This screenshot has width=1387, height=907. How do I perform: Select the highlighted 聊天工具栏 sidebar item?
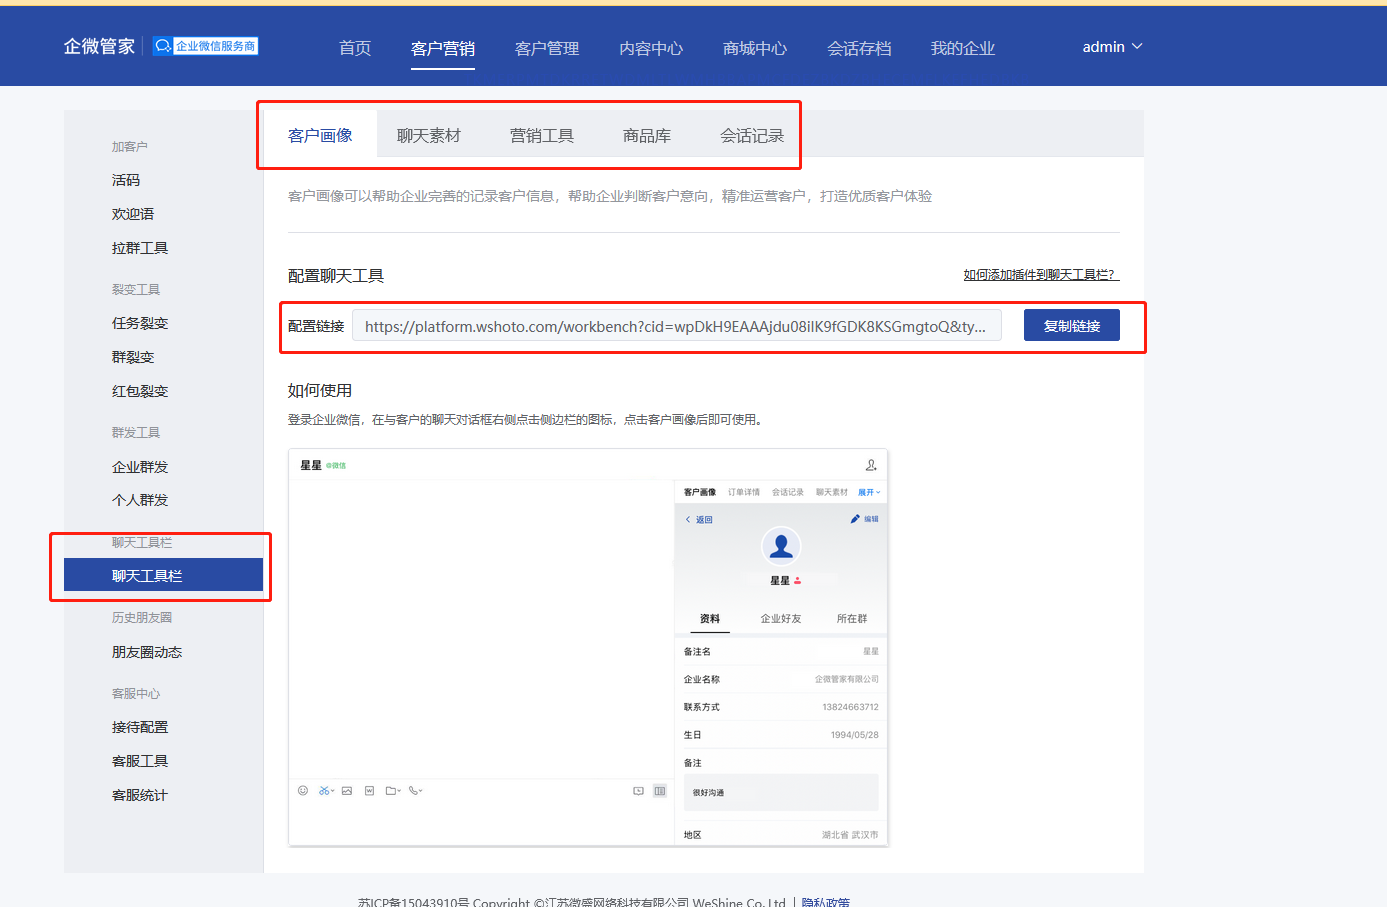coord(163,575)
